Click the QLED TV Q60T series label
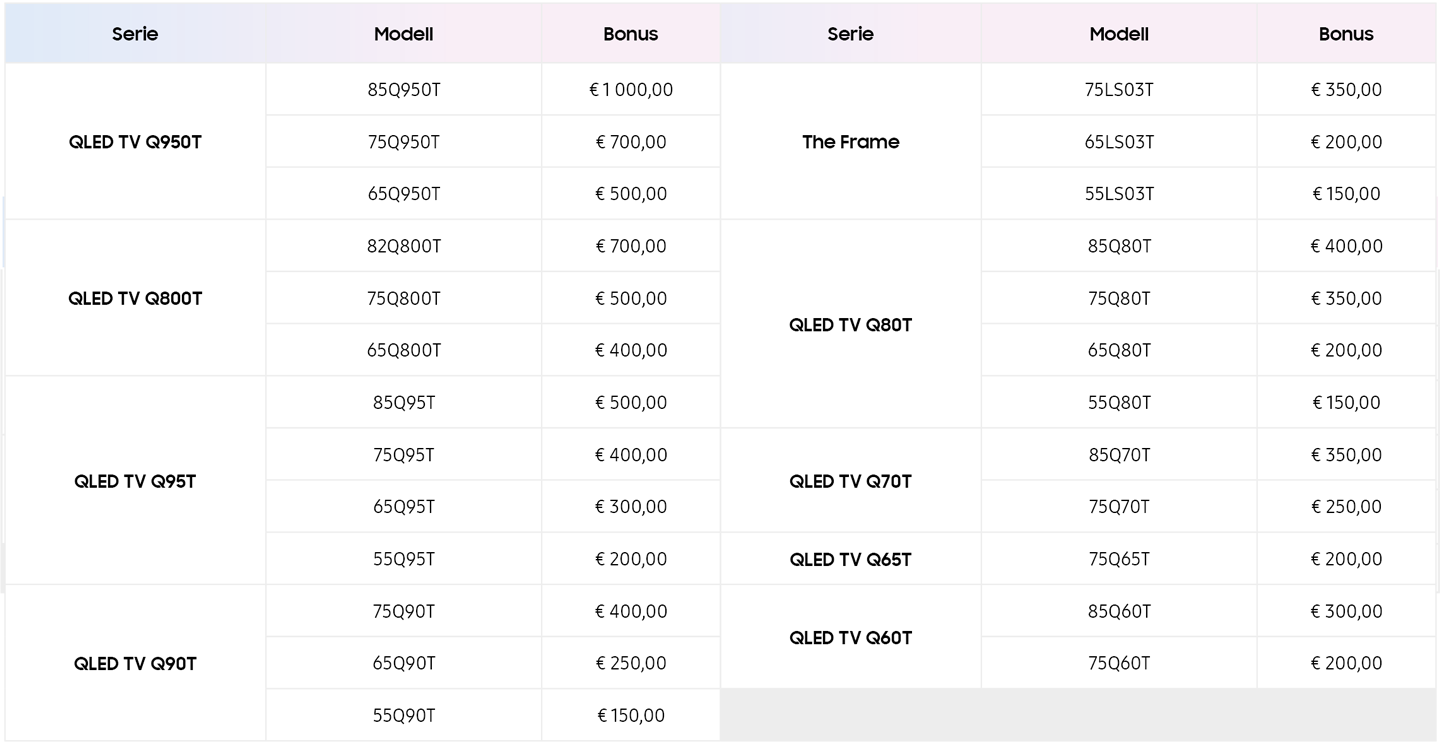1440x755 pixels. click(x=851, y=638)
